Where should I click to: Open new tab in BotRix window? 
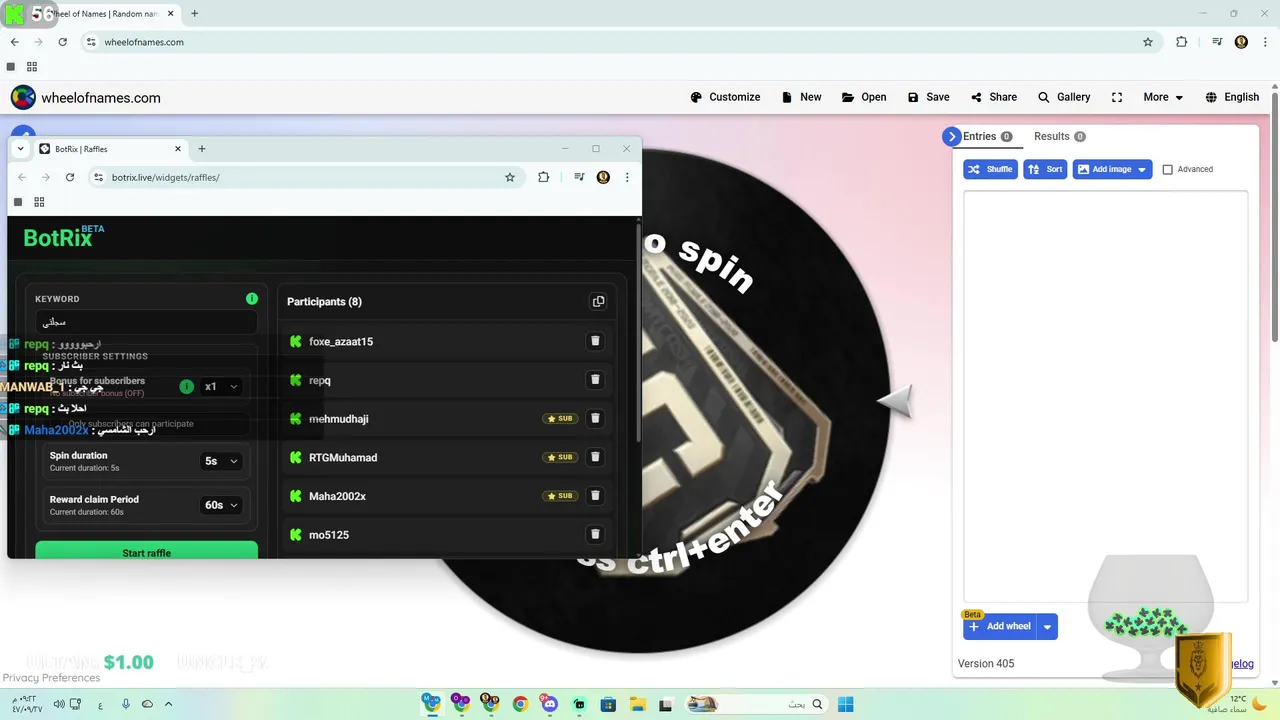pyautogui.click(x=202, y=149)
